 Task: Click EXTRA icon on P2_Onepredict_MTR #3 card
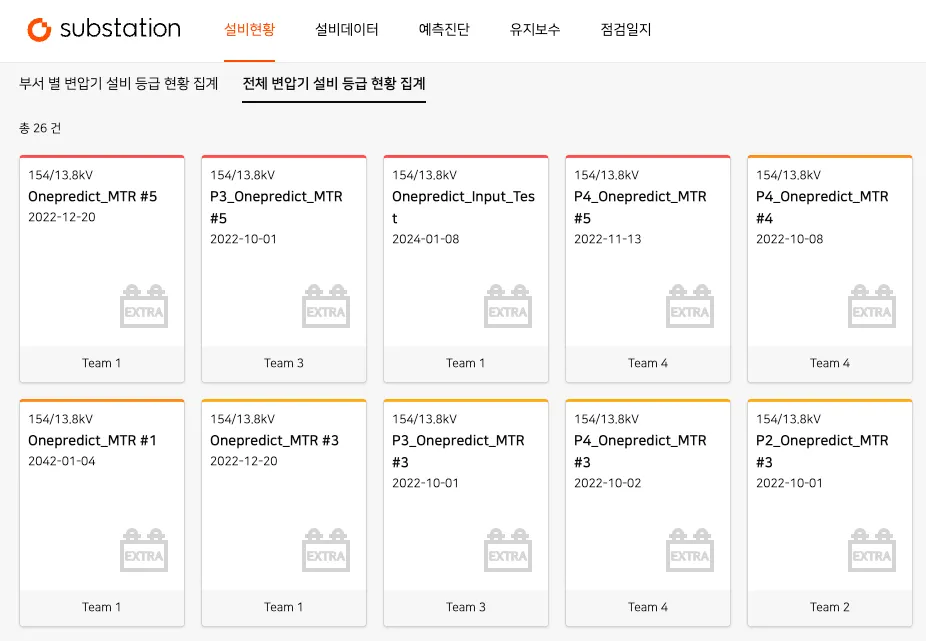pyautogui.click(x=872, y=551)
